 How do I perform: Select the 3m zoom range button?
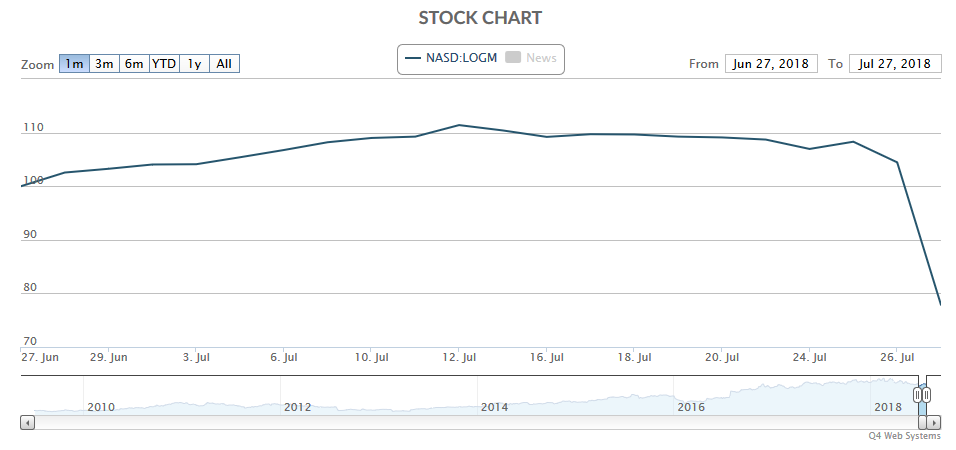coord(104,63)
